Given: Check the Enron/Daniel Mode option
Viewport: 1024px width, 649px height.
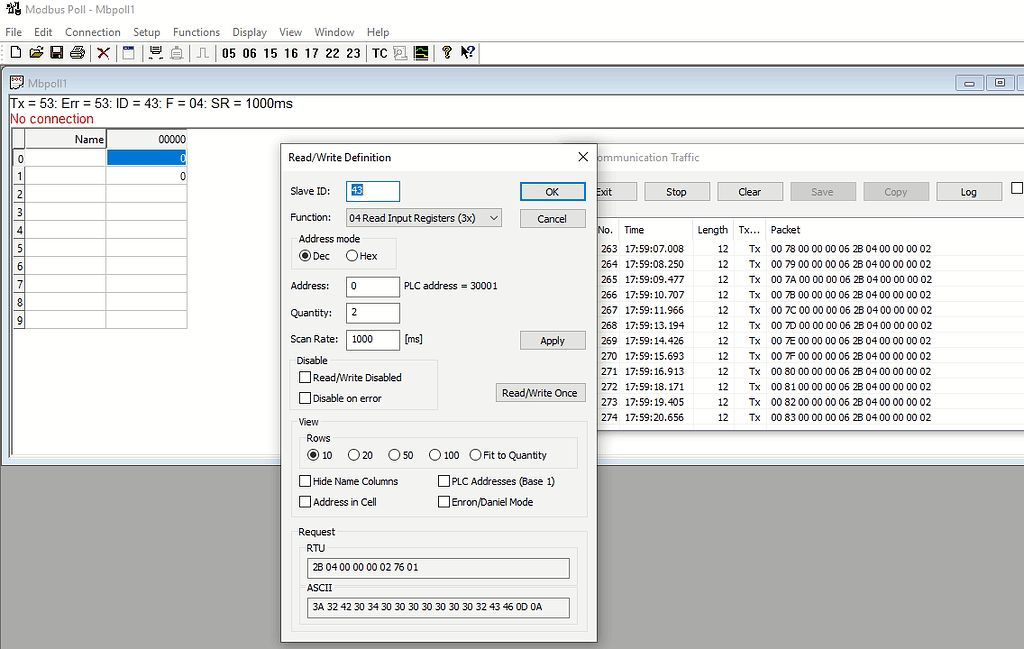Looking at the screenshot, I should click(x=444, y=502).
